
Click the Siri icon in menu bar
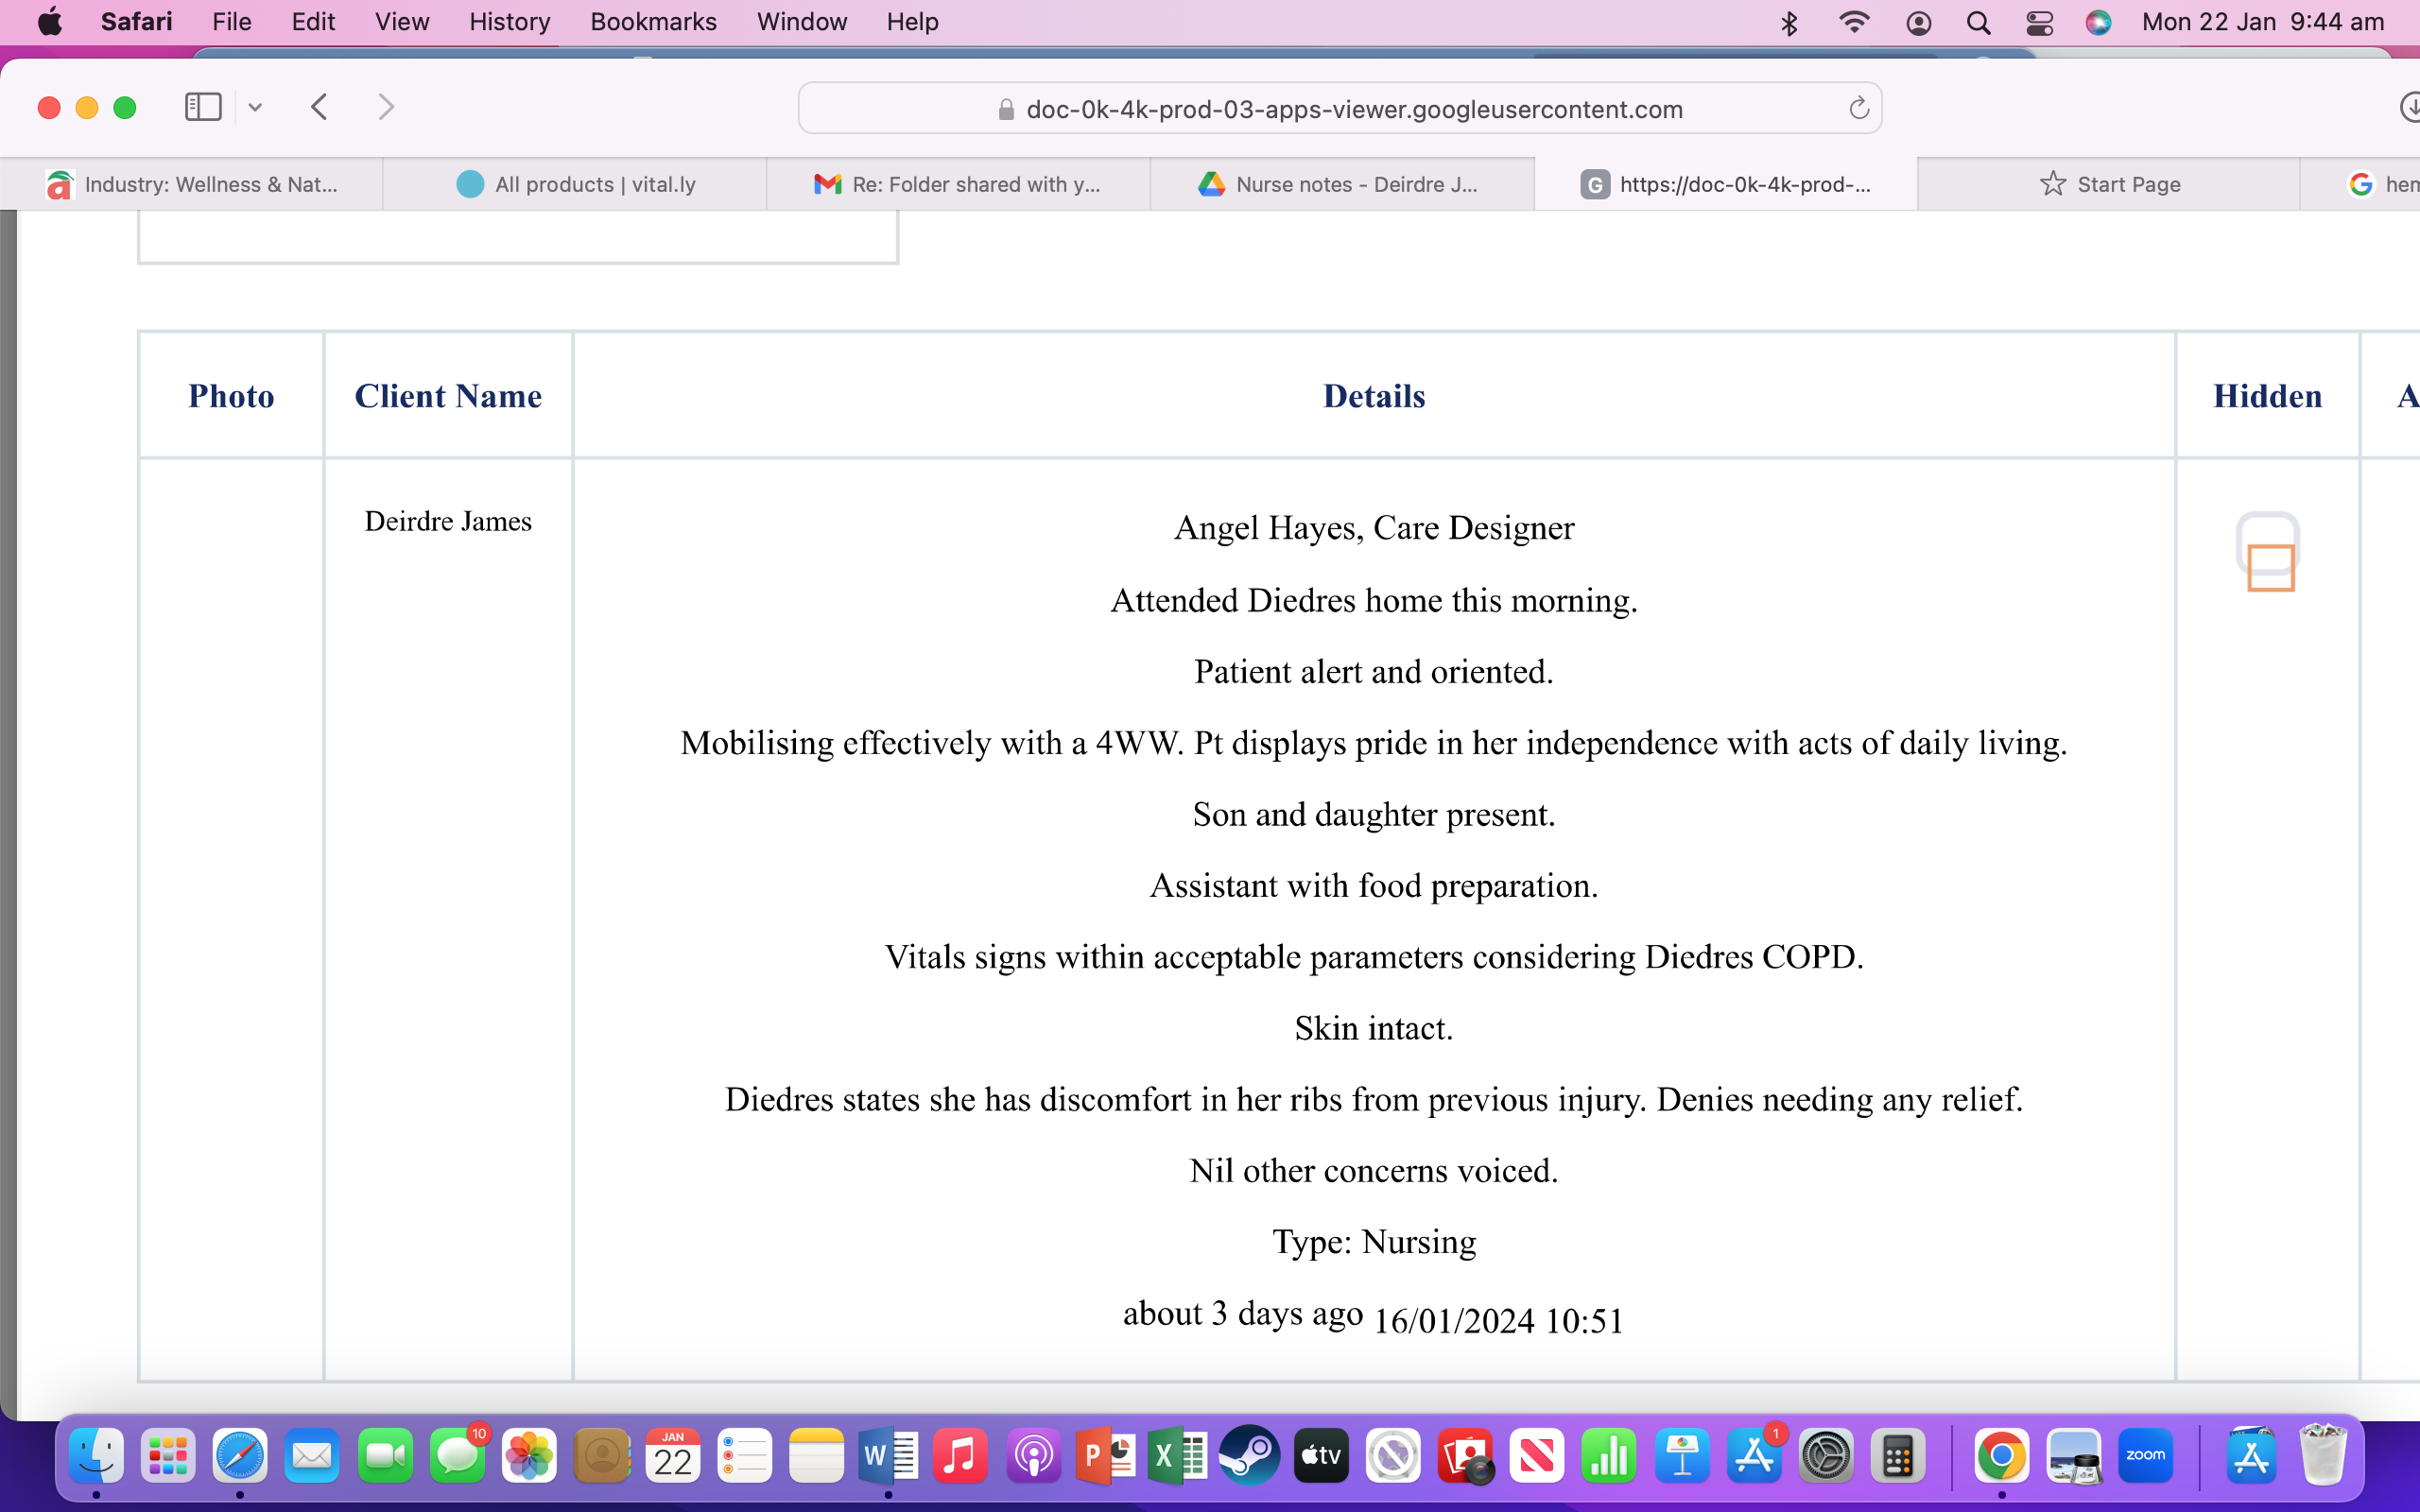[x=2098, y=22]
